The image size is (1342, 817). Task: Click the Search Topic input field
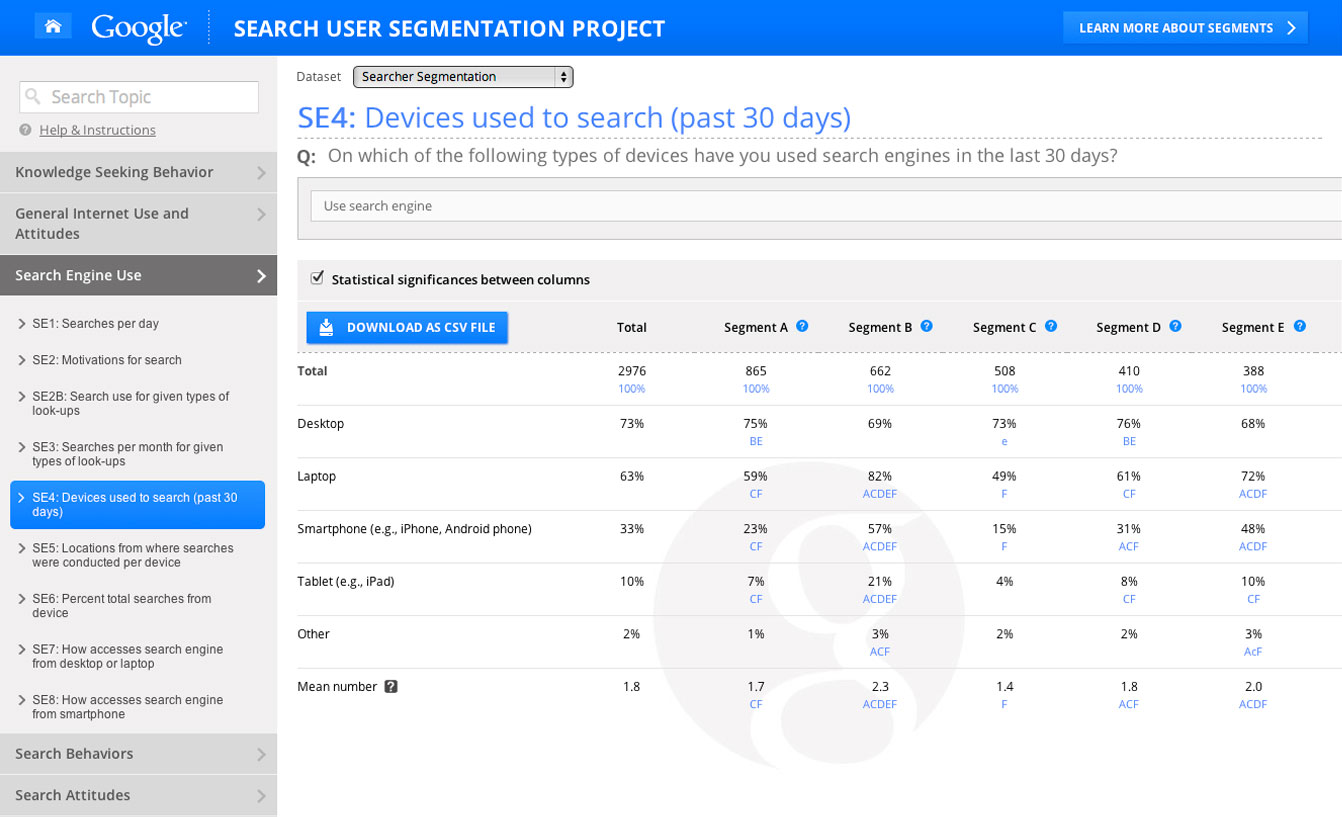coord(139,97)
